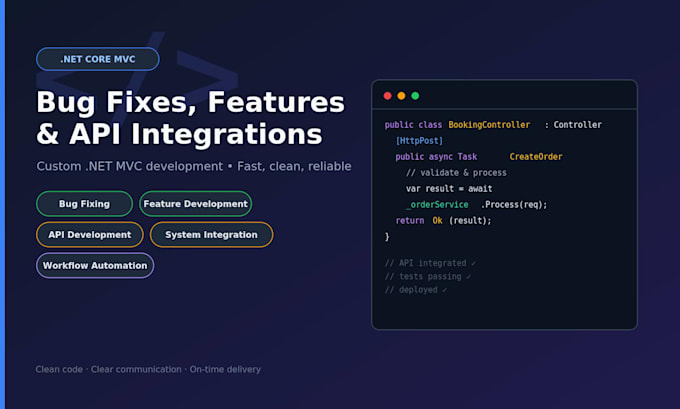The width and height of the screenshot is (680, 409).
Task: Click the green dot in code window
Action: point(415,96)
